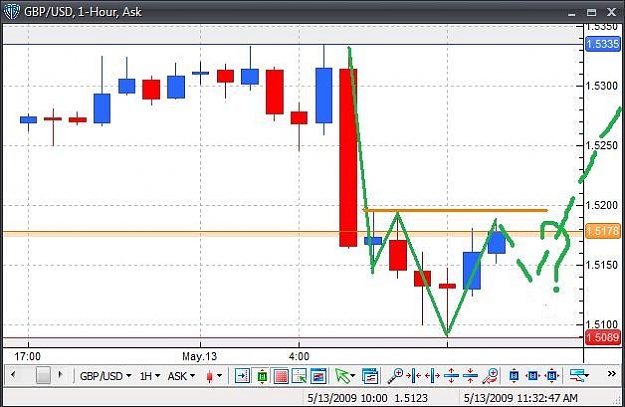Maximize the GBP/USD chart window

pos(592,12)
